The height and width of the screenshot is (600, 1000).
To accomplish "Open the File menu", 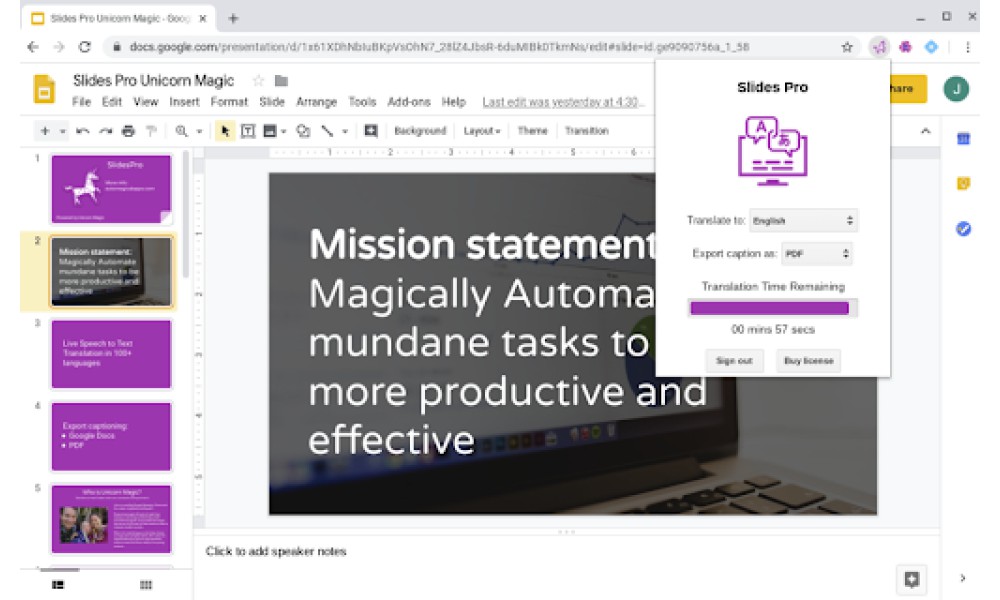I will pyautogui.click(x=82, y=102).
